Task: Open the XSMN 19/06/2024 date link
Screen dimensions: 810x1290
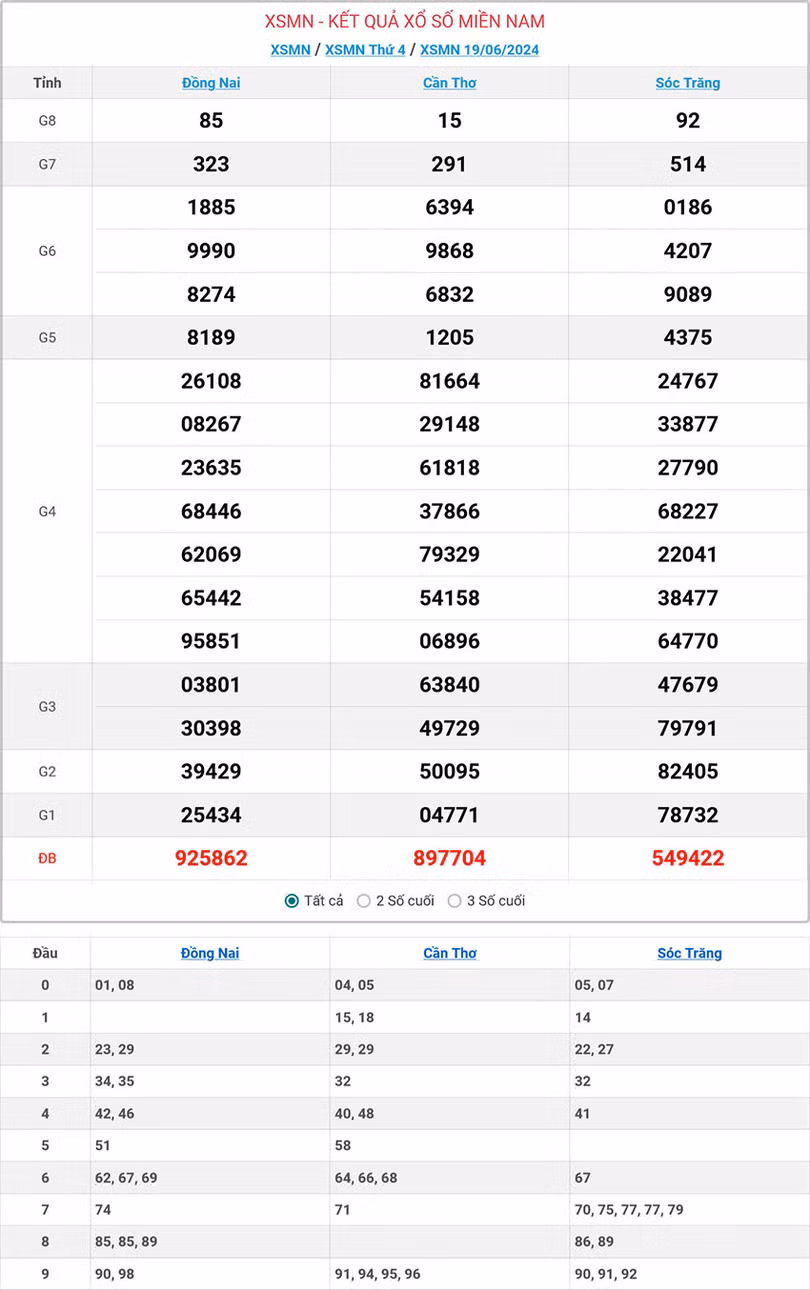Action: tap(479, 50)
